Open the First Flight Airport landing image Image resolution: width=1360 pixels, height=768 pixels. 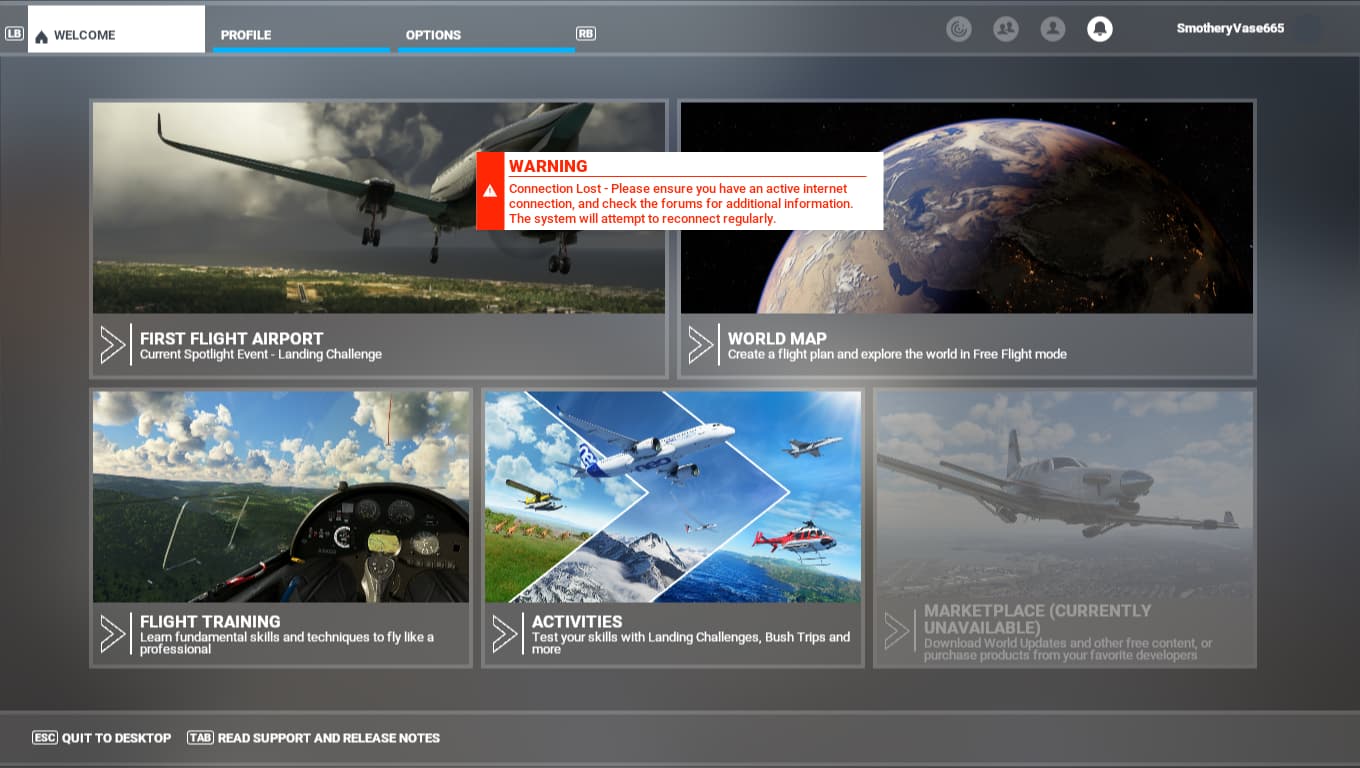[x=379, y=208]
